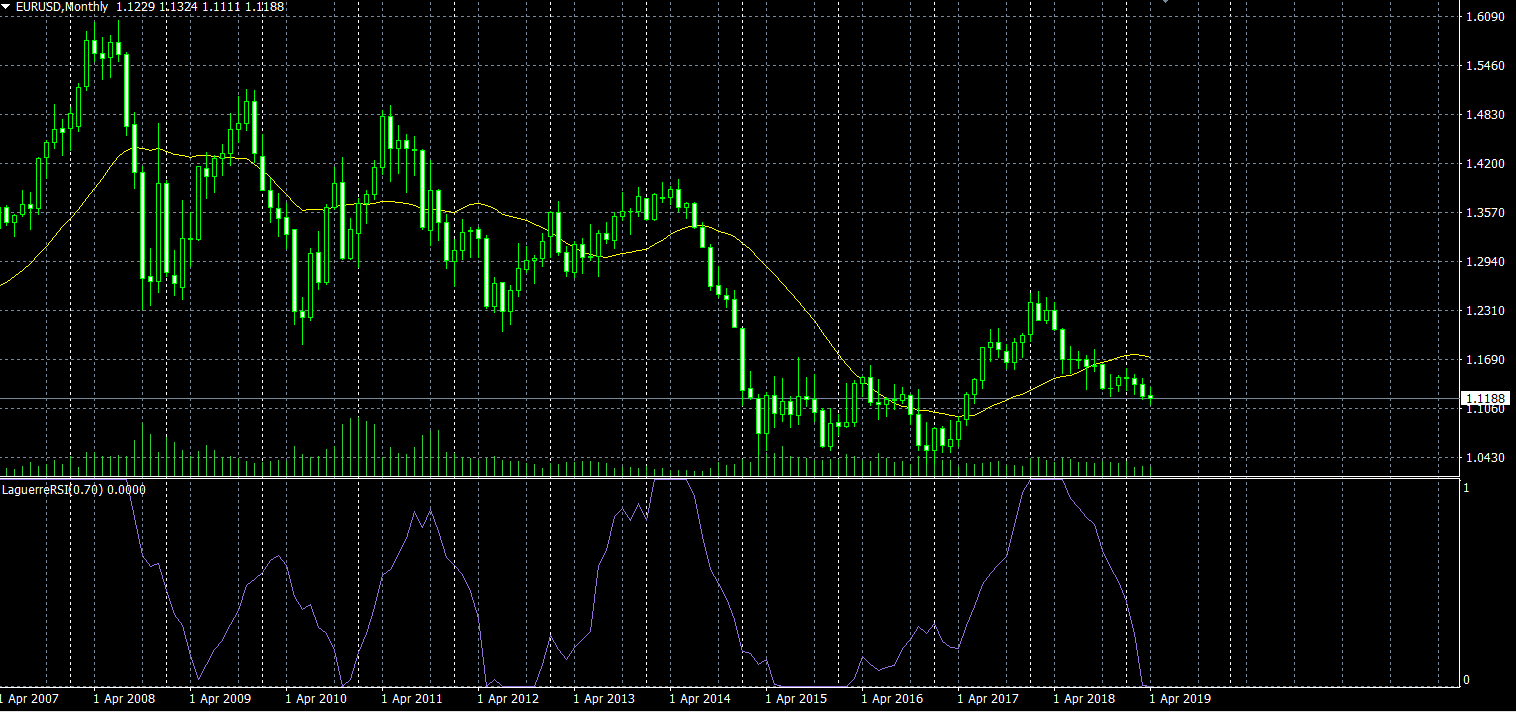The height and width of the screenshot is (713, 1516).
Task: Click the 1.3570 price scale label
Action: [x=1484, y=213]
